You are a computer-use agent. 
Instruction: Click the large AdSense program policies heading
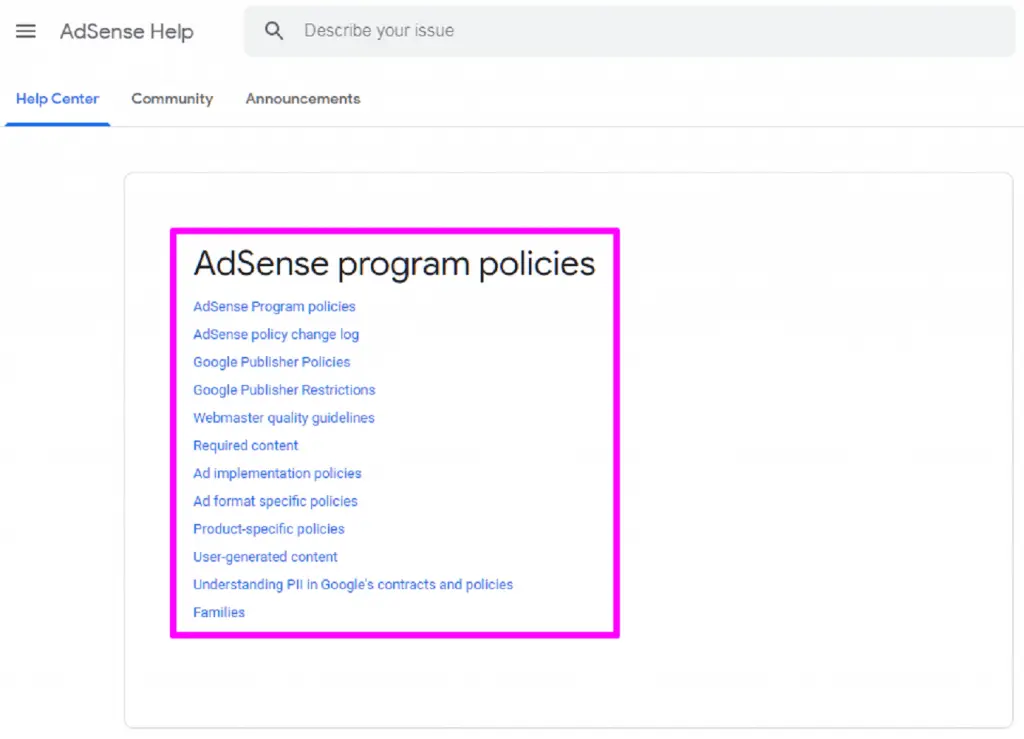pos(394,263)
